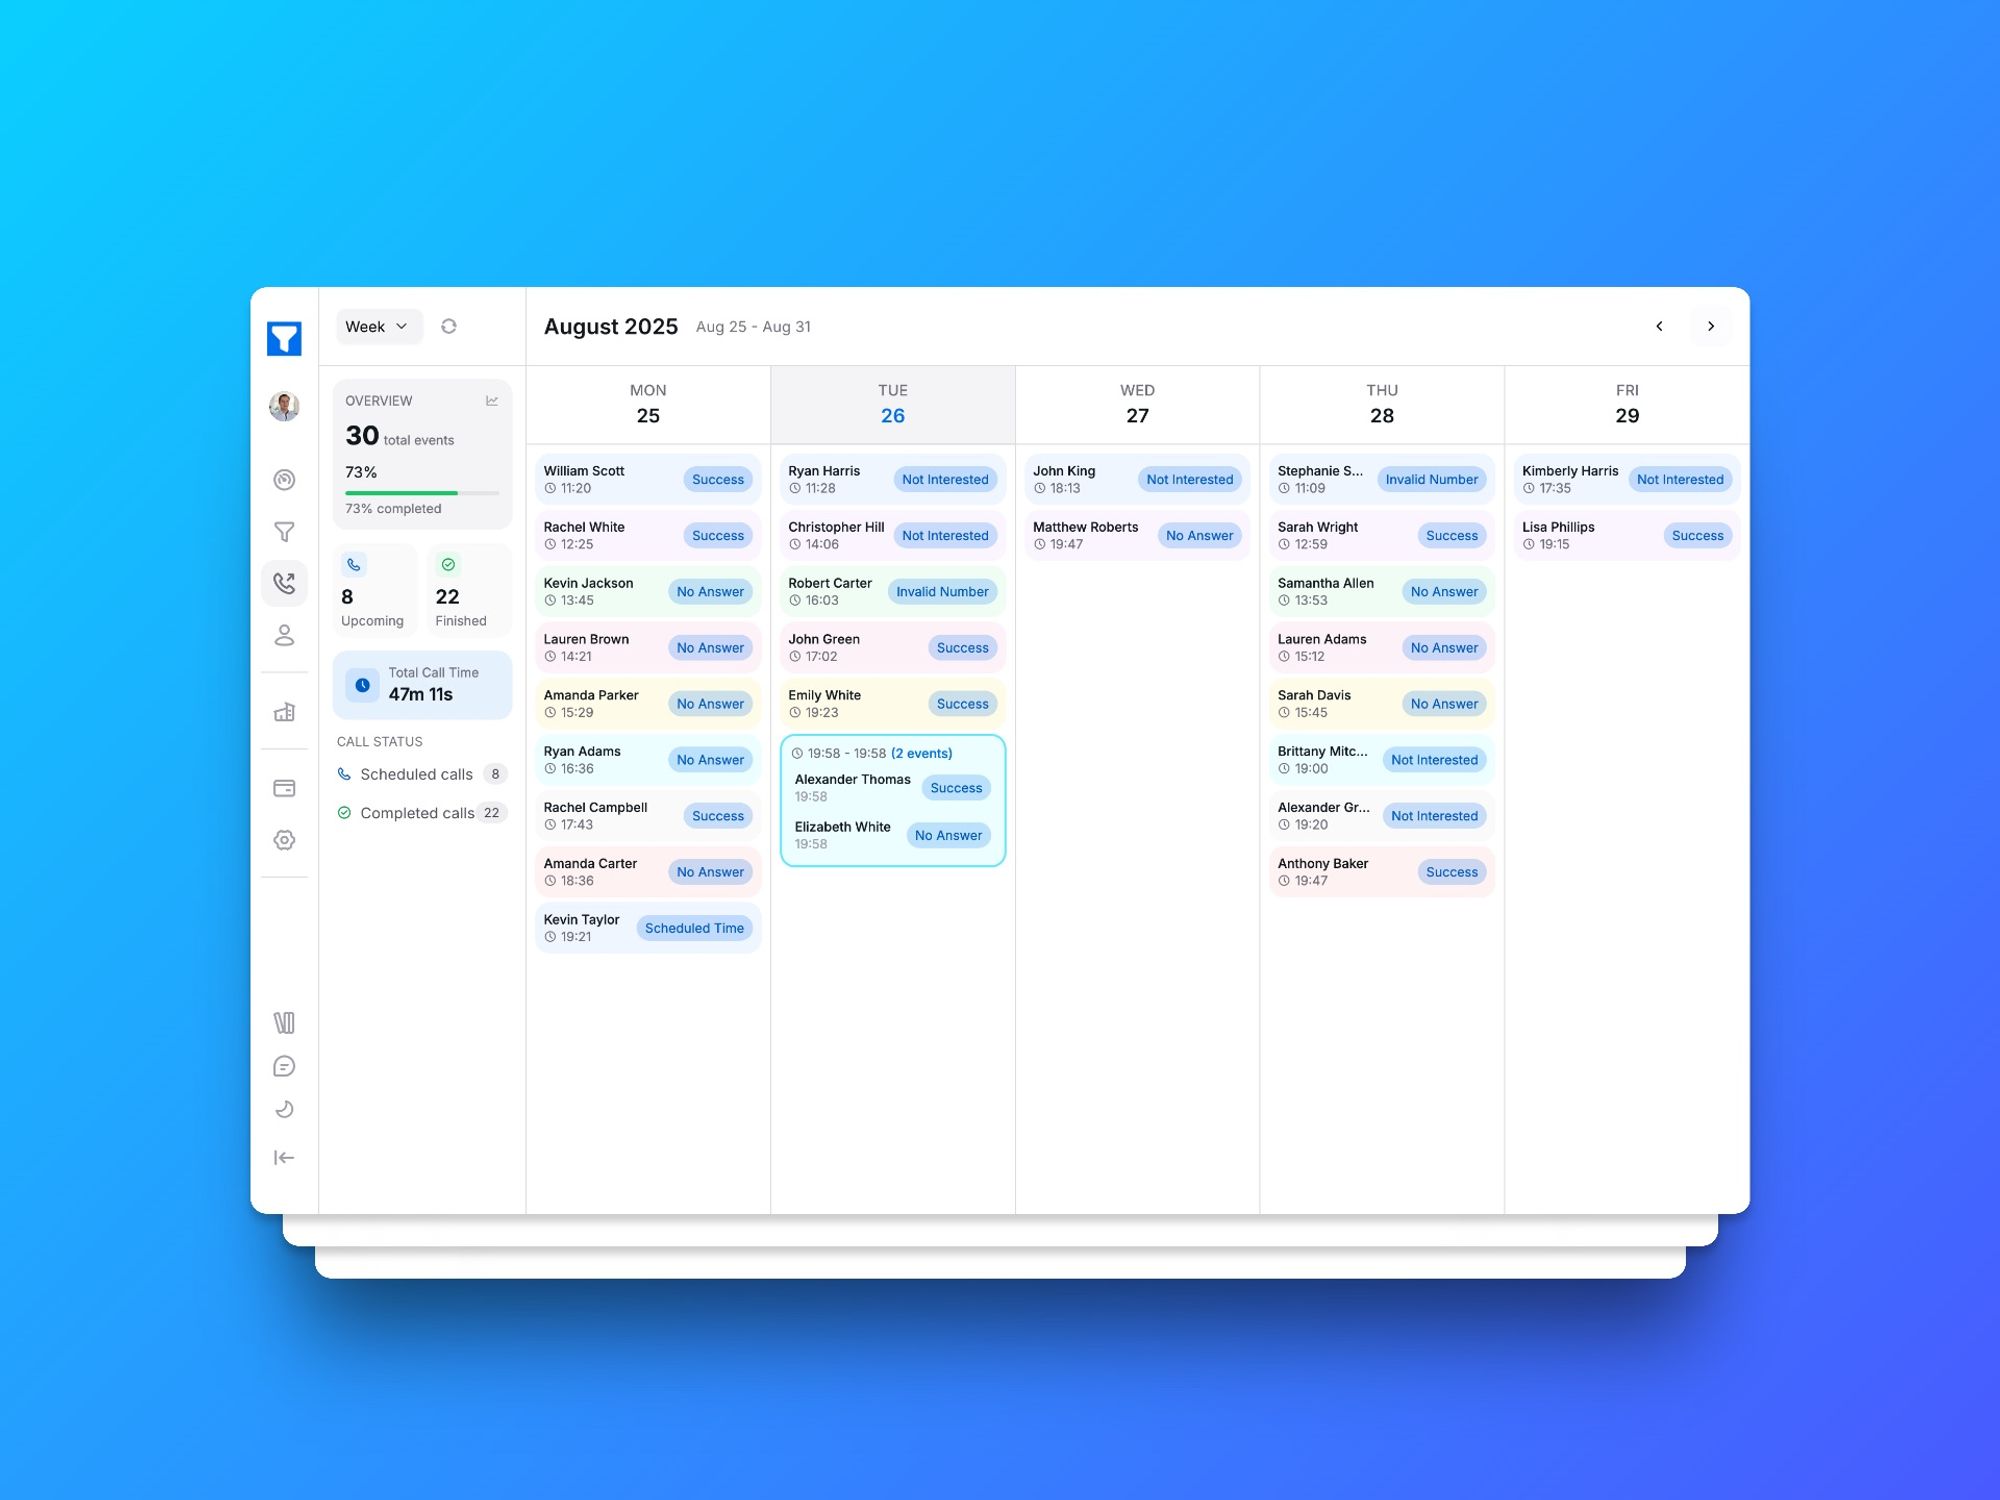2000x1500 pixels.
Task: Click Stephanie S... Invalid Number badge
Action: [1431, 479]
